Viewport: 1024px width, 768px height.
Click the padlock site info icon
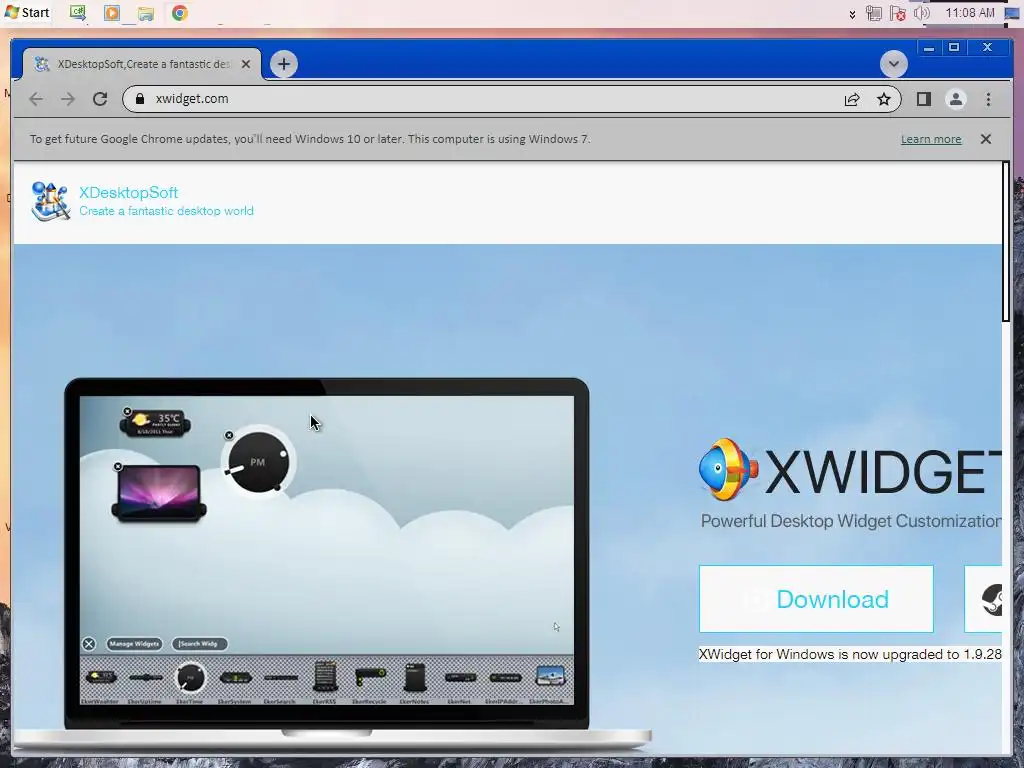140,99
